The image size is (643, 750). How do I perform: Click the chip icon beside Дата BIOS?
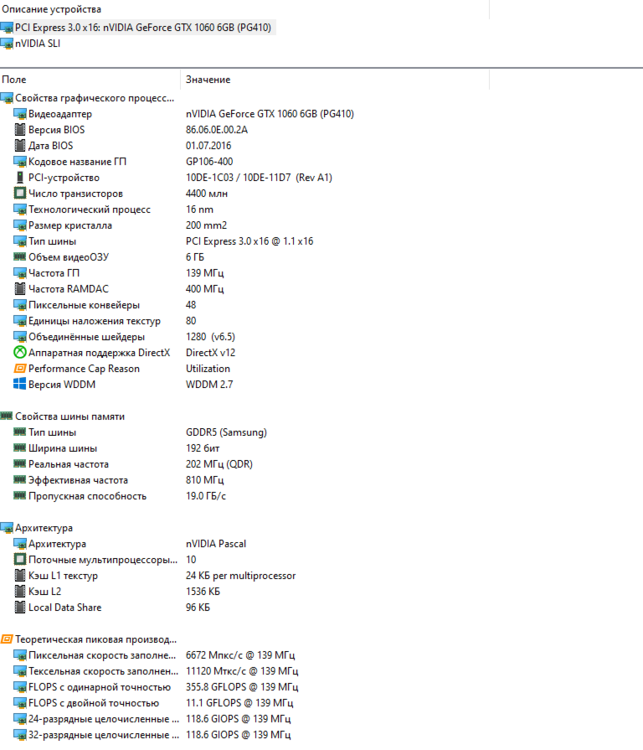point(20,145)
